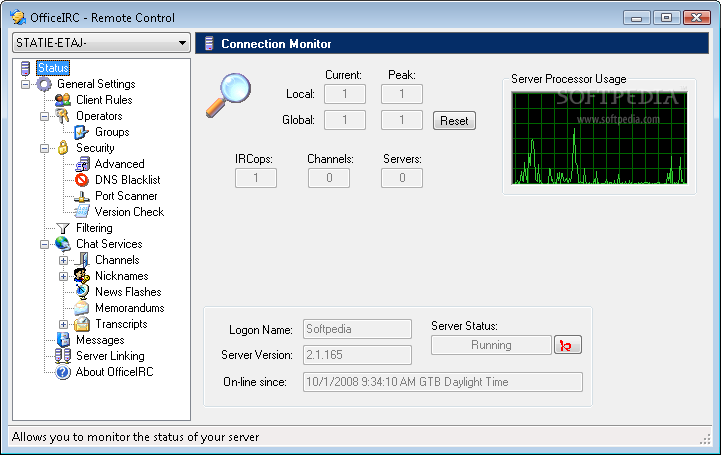Click the Logon Name field
The image size is (721, 455).
click(357, 329)
